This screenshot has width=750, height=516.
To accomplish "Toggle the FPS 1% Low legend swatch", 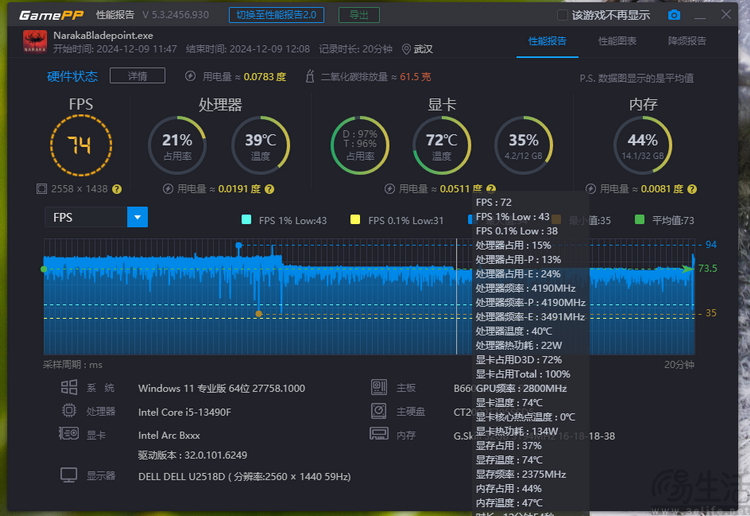I will [246, 220].
